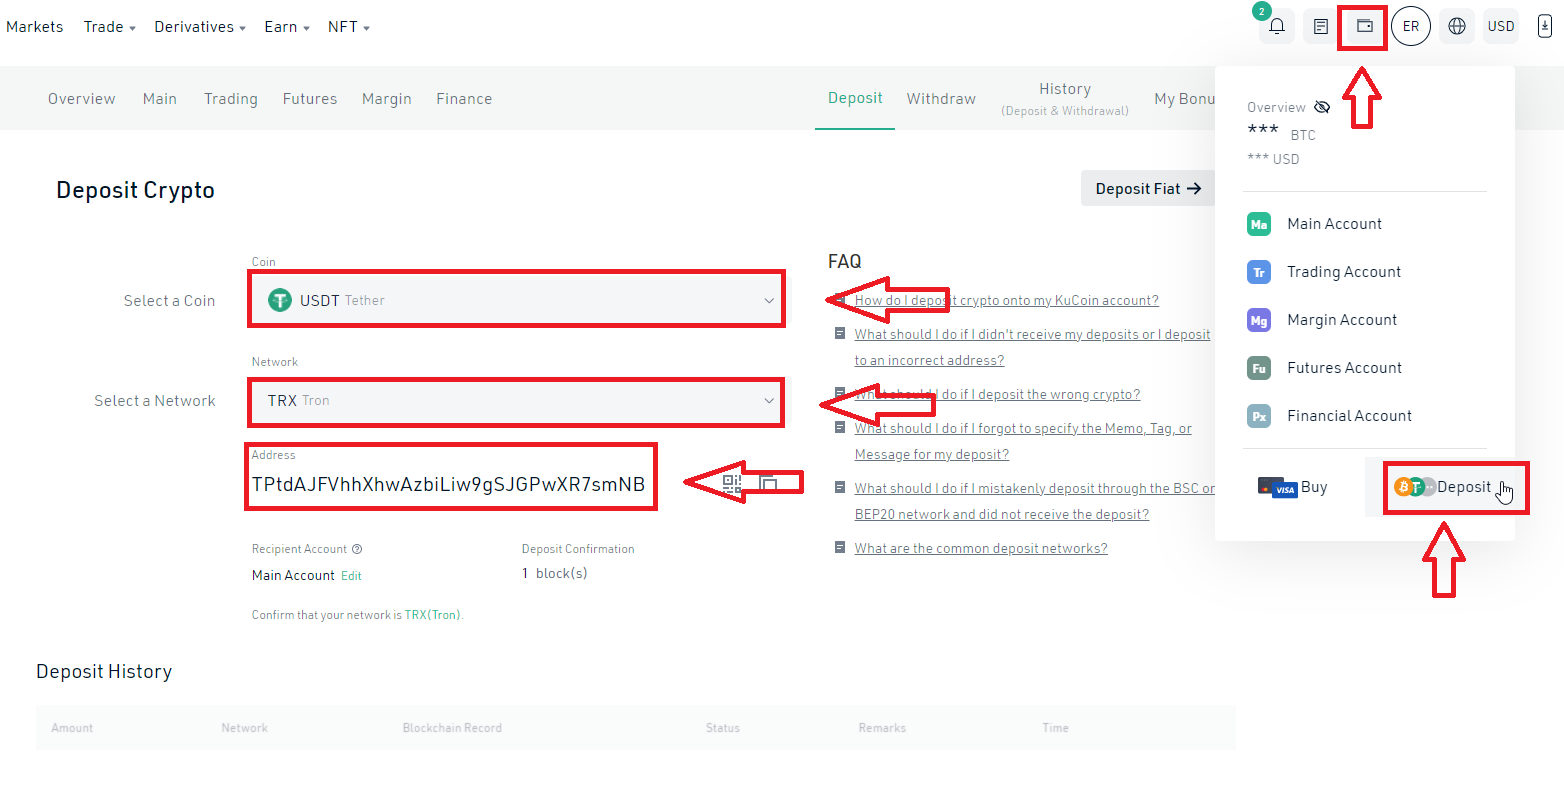Switch to the Futures tab
1564x802 pixels.
coord(310,99)
